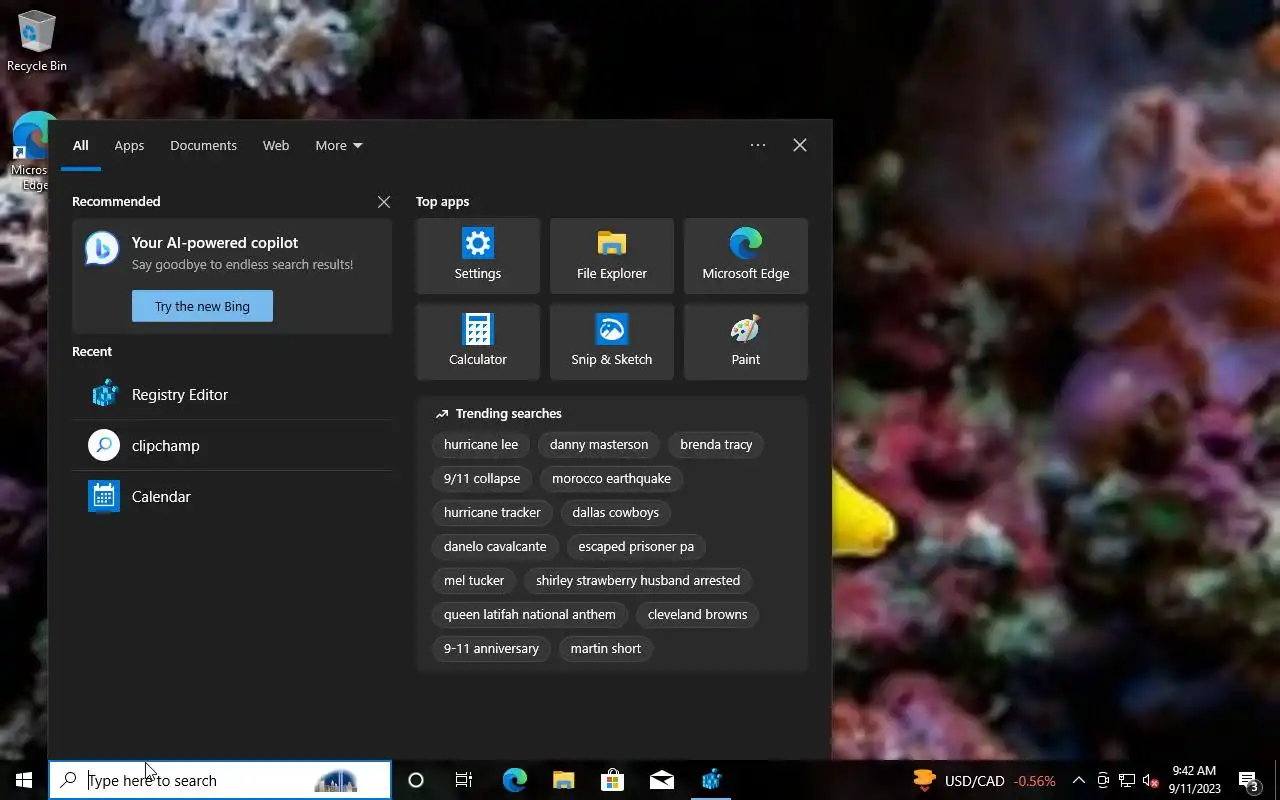Viewport: 1280px width, 800px height.
Task: Click the search box highlight illustration
Action: coord(336,781)
